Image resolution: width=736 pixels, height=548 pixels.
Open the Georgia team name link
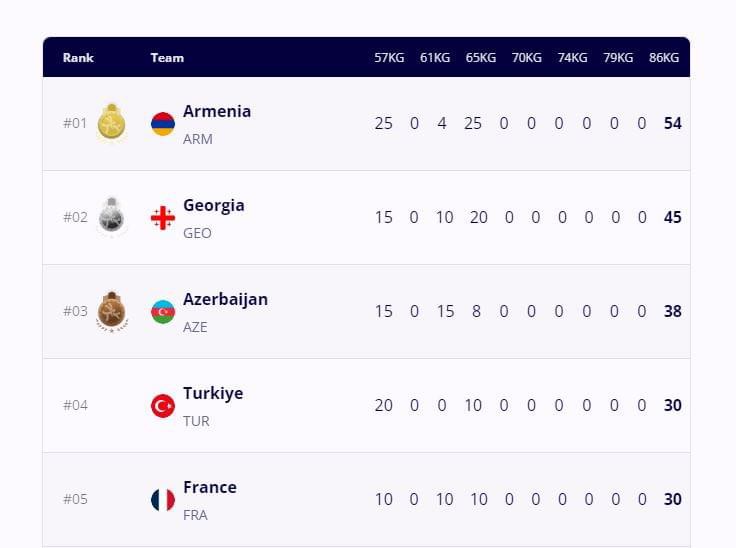pos(214,206)
